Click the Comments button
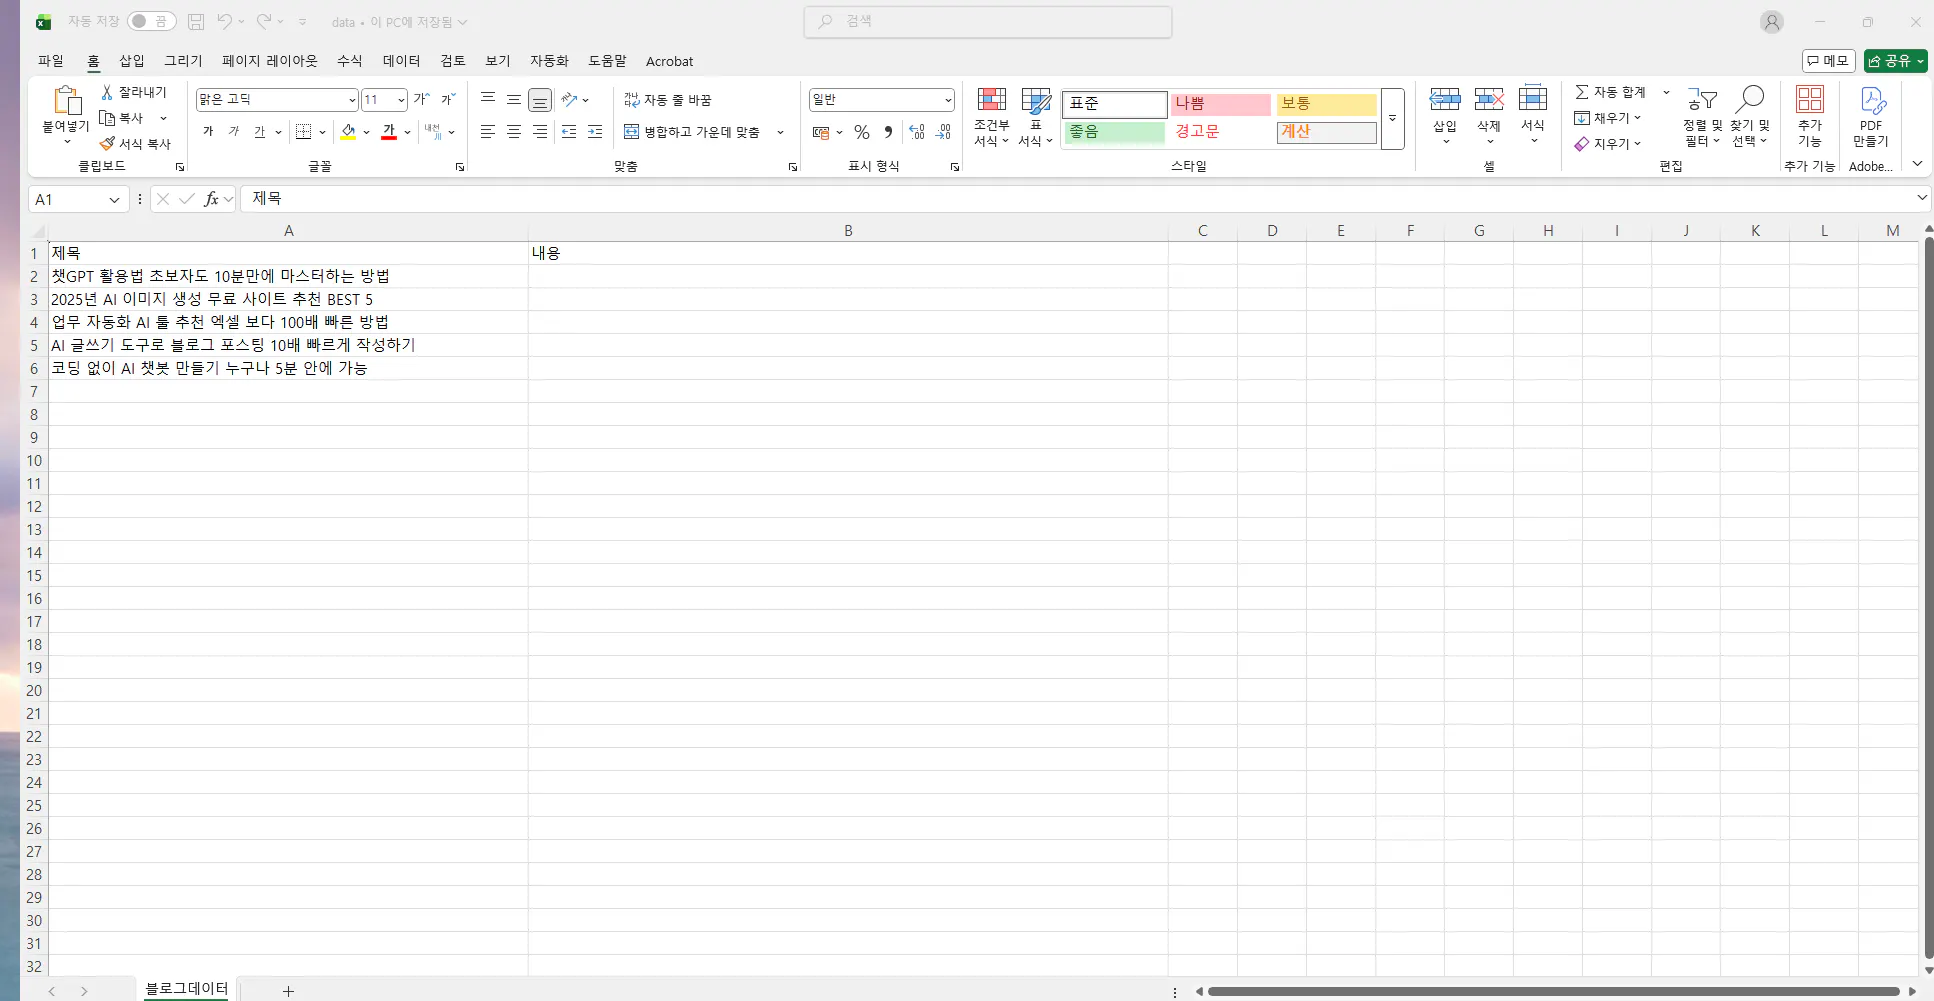 tap(1828, 61)
